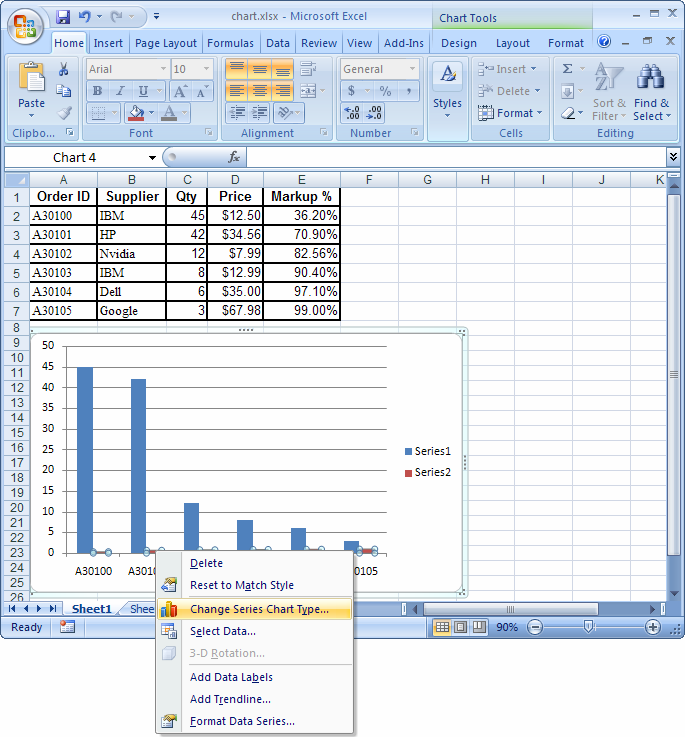Apply fill color with paint bucket icon
This screenshot has height=737, width=685.
(136, 113)
